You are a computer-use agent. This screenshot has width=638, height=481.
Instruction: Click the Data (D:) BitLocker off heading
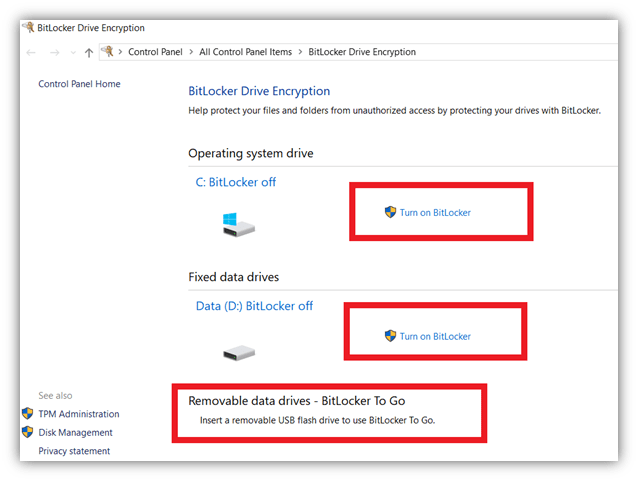[254, 306]
